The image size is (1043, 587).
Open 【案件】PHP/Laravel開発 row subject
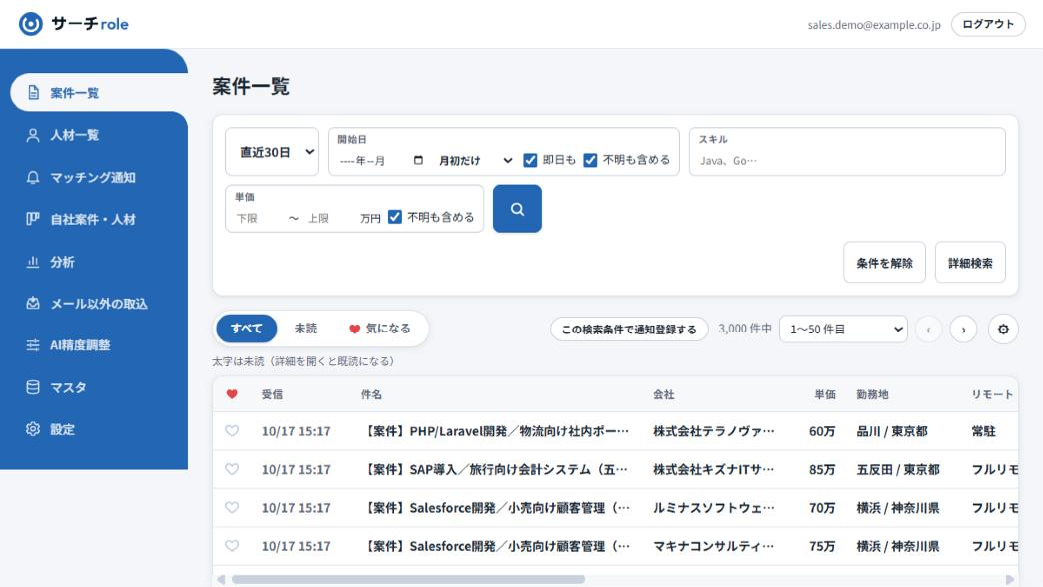pyautogui.click(x=496, y=431)
